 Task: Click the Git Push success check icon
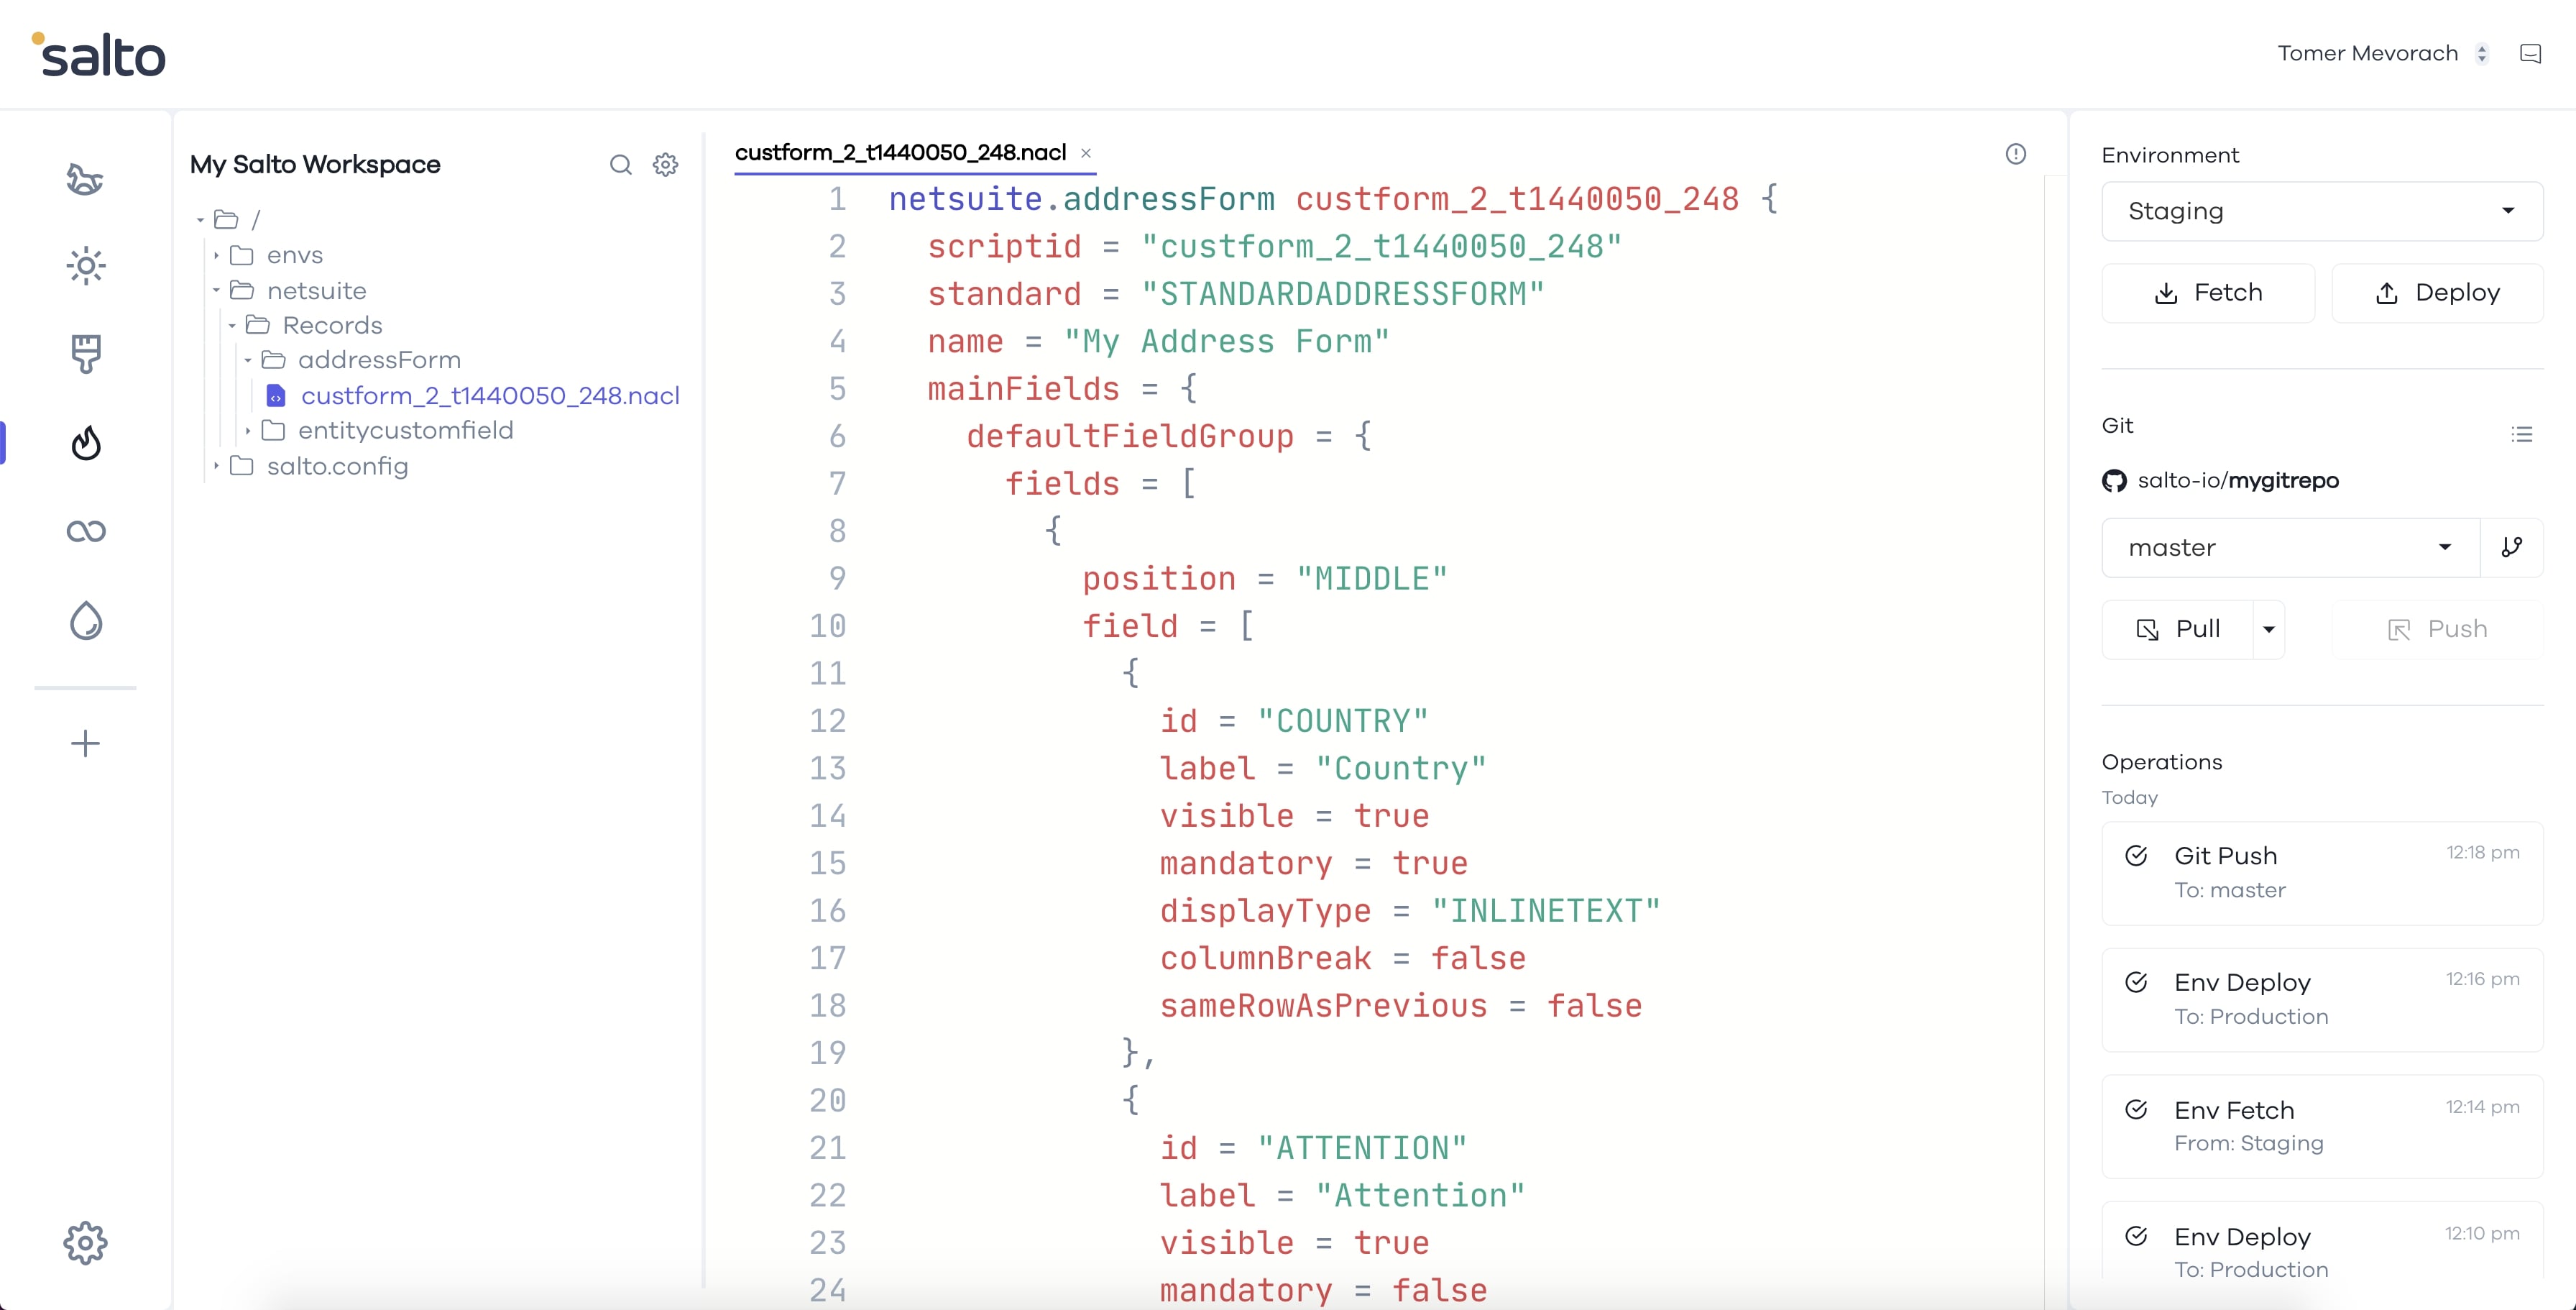coord(2136,856)
